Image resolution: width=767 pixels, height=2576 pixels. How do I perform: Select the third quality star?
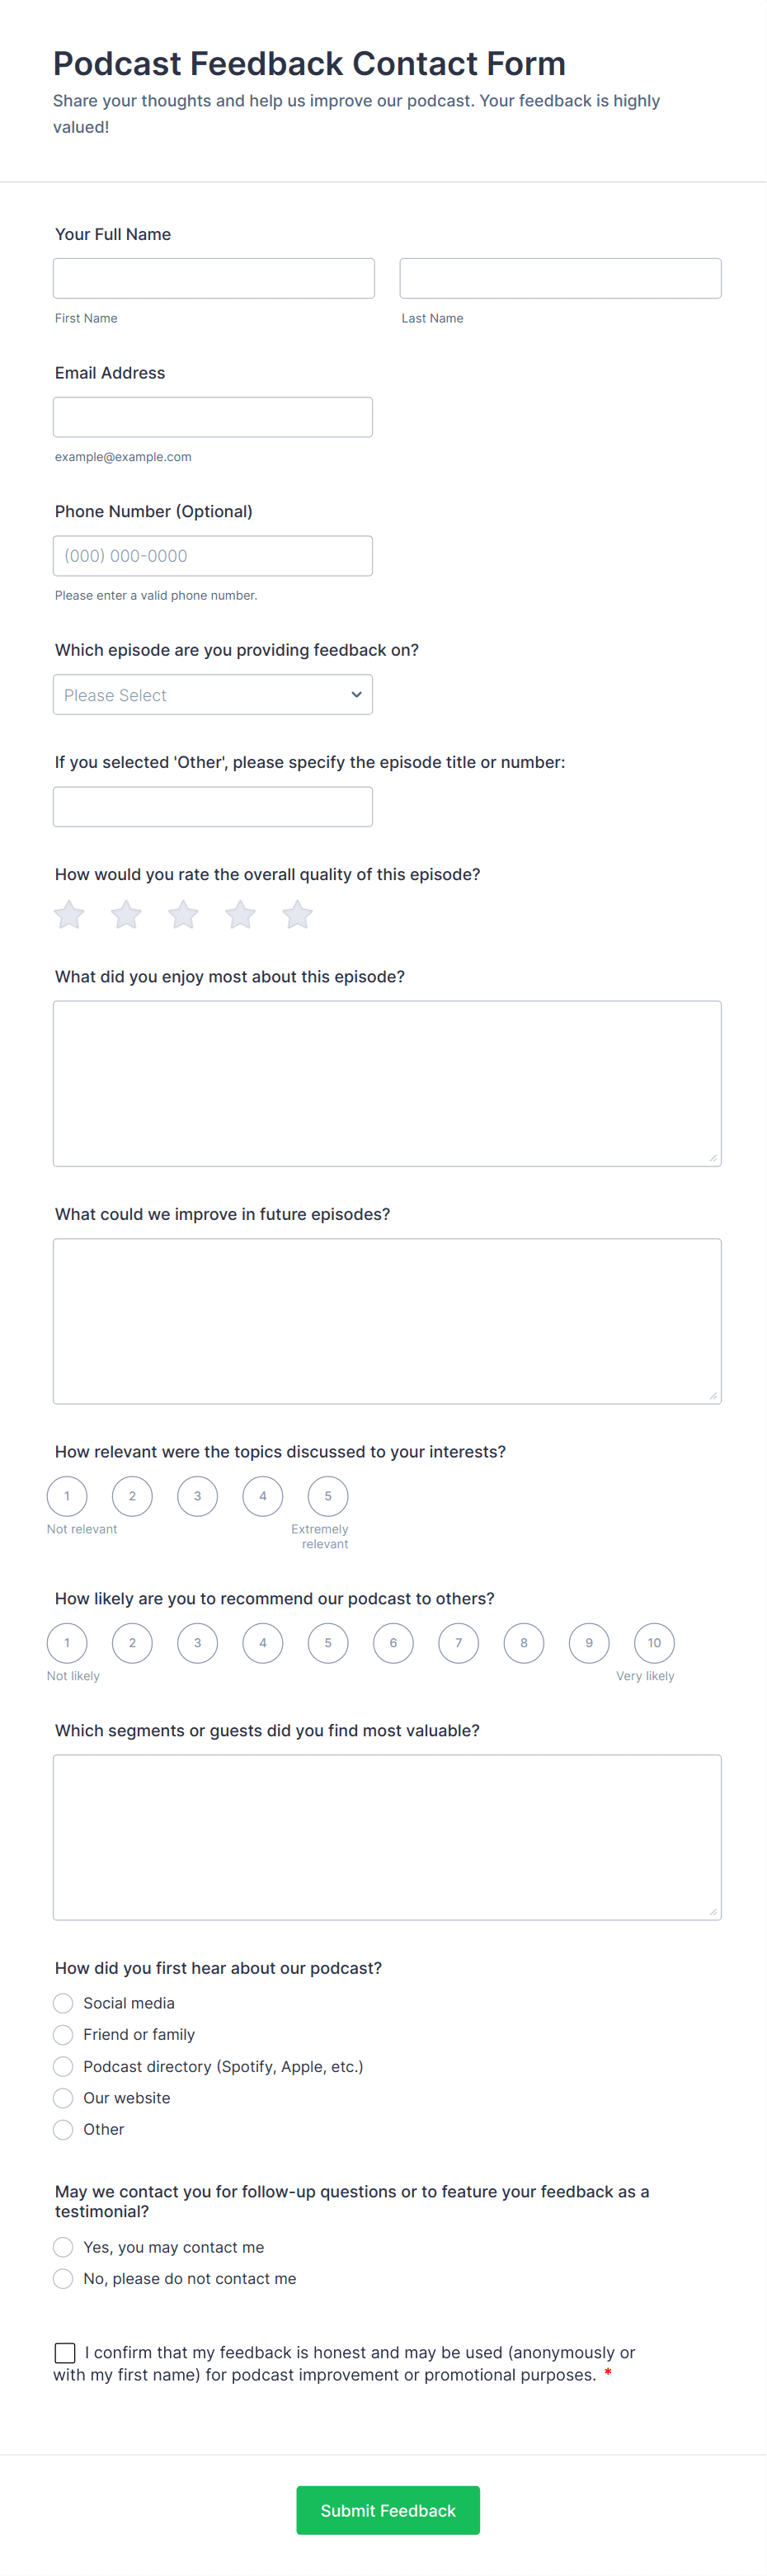coord(183,914)
